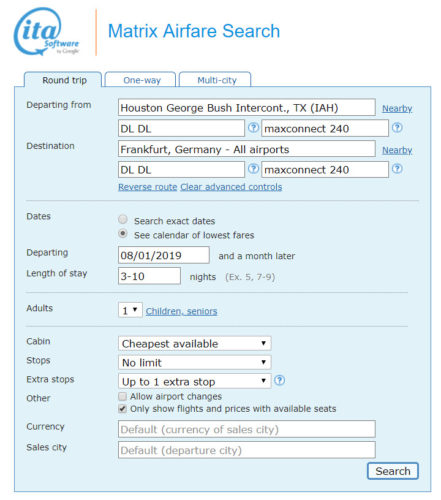Image resolution: width=441 pixels, height=500 pixels.
Task: Expand the Extra stops dropdown
Action: coord(195,381)
